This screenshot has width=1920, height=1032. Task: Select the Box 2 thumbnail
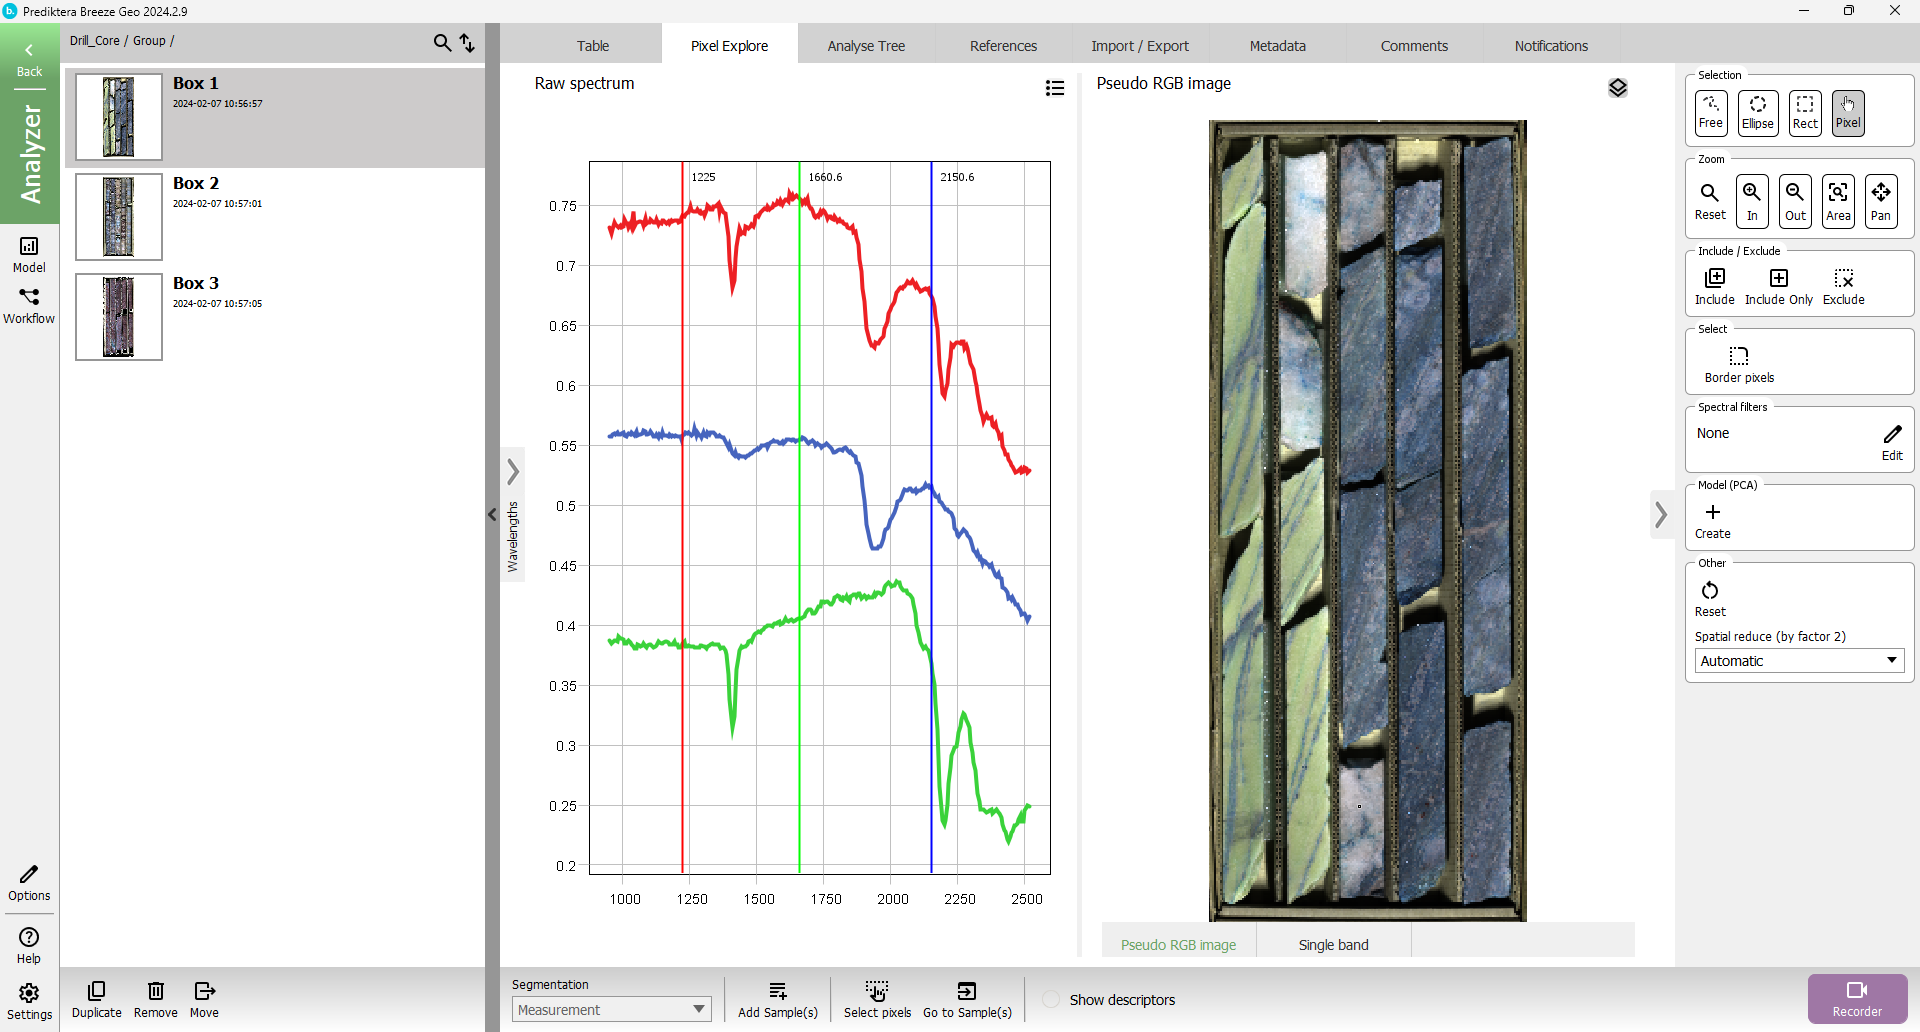119,217
